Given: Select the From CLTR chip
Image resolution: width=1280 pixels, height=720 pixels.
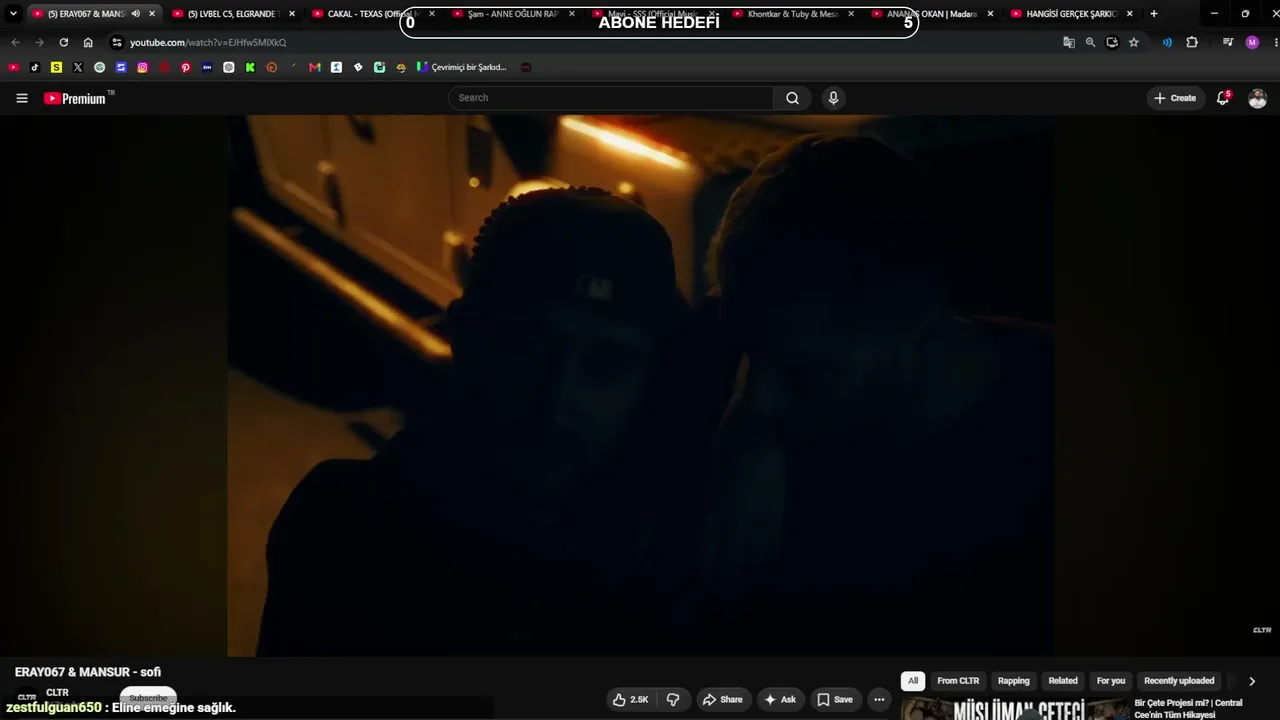Looking at the screenshot, I should [x=958, y=681].
